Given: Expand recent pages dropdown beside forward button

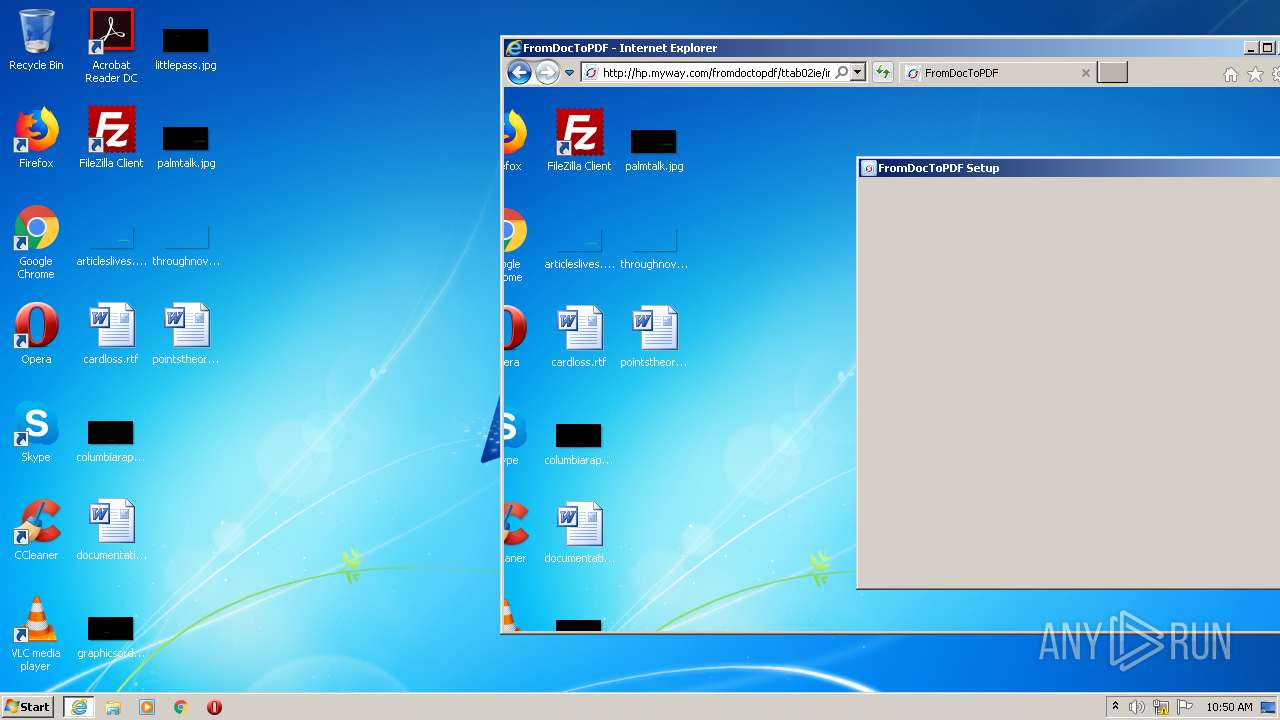Looking at the screenshot, I should pos(569,73).
